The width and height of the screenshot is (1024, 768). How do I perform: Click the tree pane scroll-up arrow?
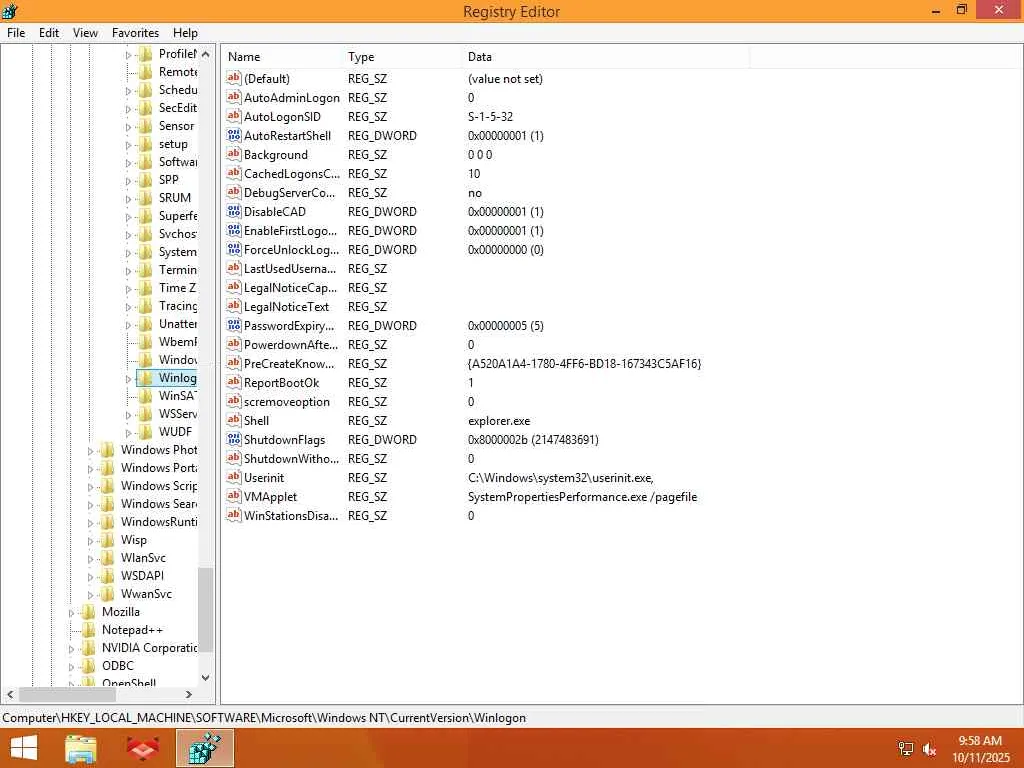[x=206, y=54]
